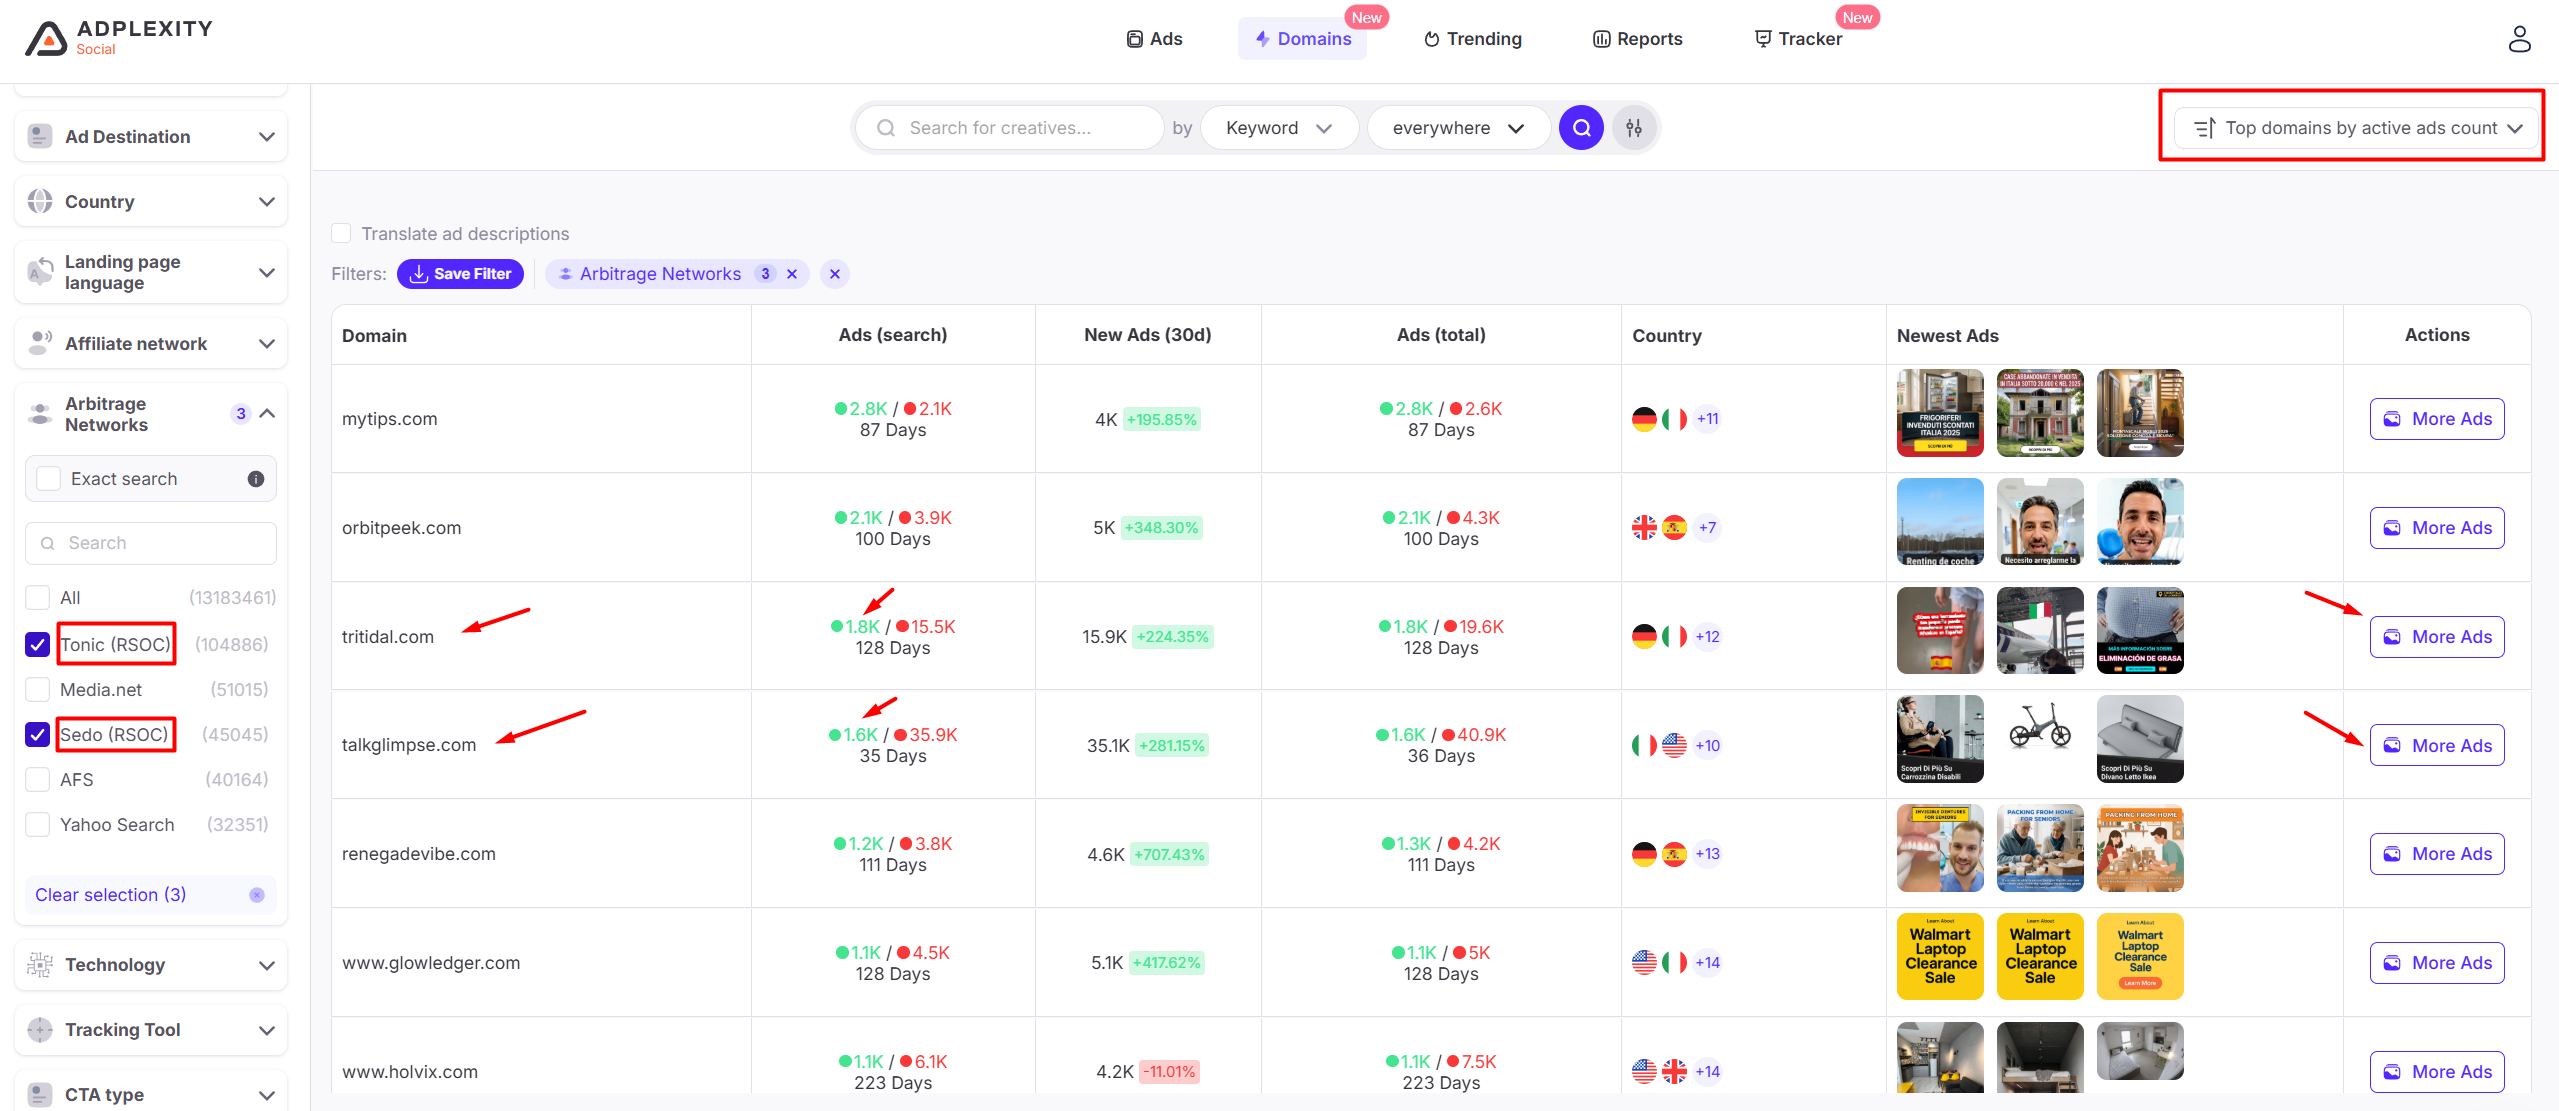Uncheck Tonic (RSOC) network checkbox
Image resolution: width=2559 pixels, height=1111 pixels.
pyautogui.click(x=38, y=645)
